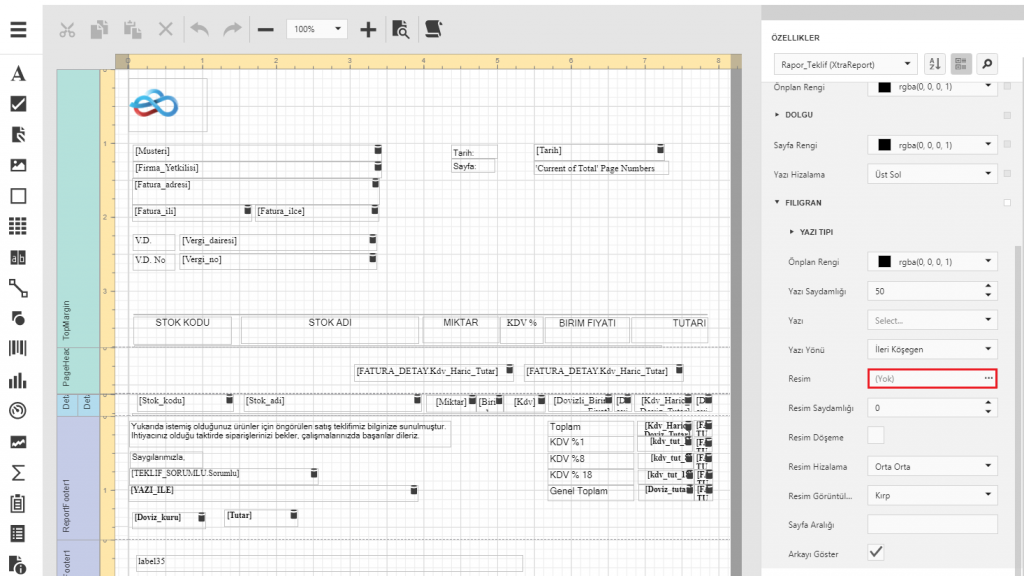
Task: Select the Barcode tool in toolbox
Action: coord(18,349)
